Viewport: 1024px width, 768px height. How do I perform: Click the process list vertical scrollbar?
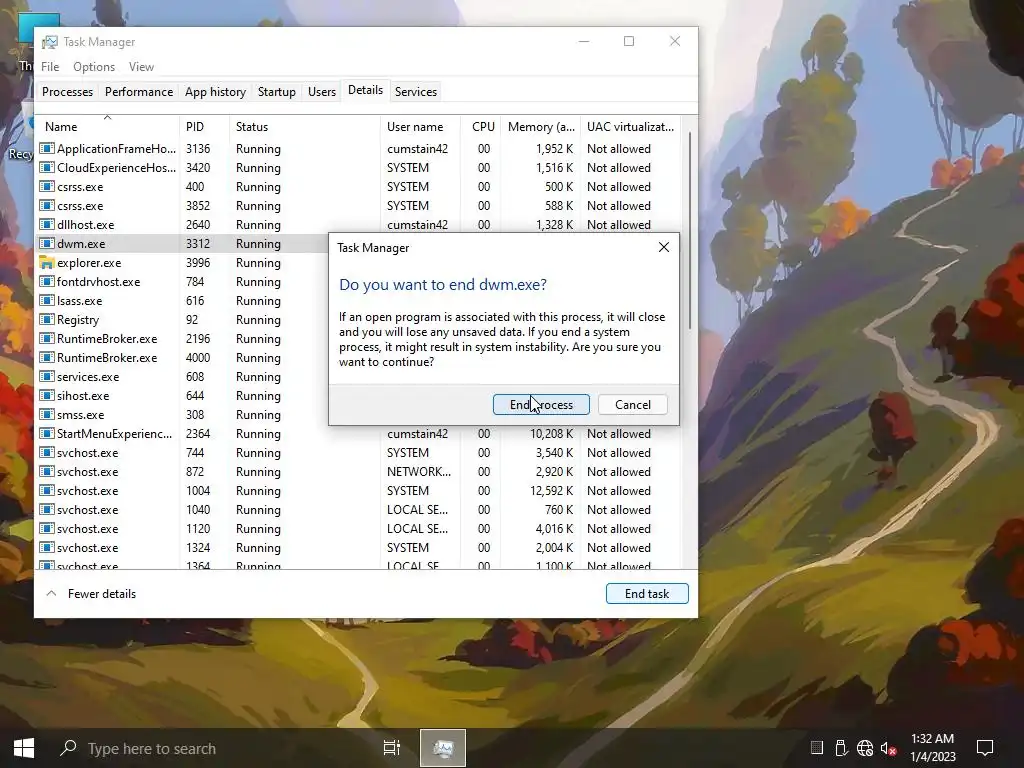click(x=690, y=229)
